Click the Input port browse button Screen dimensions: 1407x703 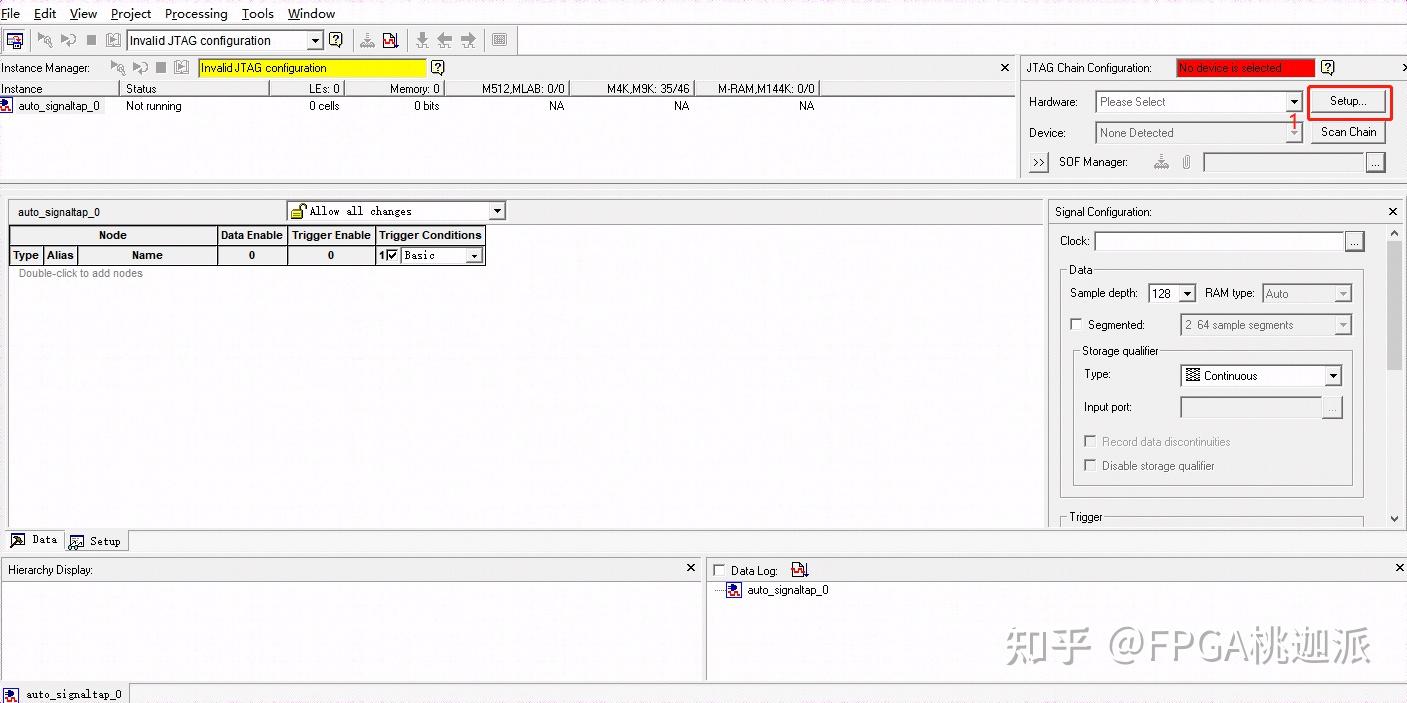[x=1332, y=407]
